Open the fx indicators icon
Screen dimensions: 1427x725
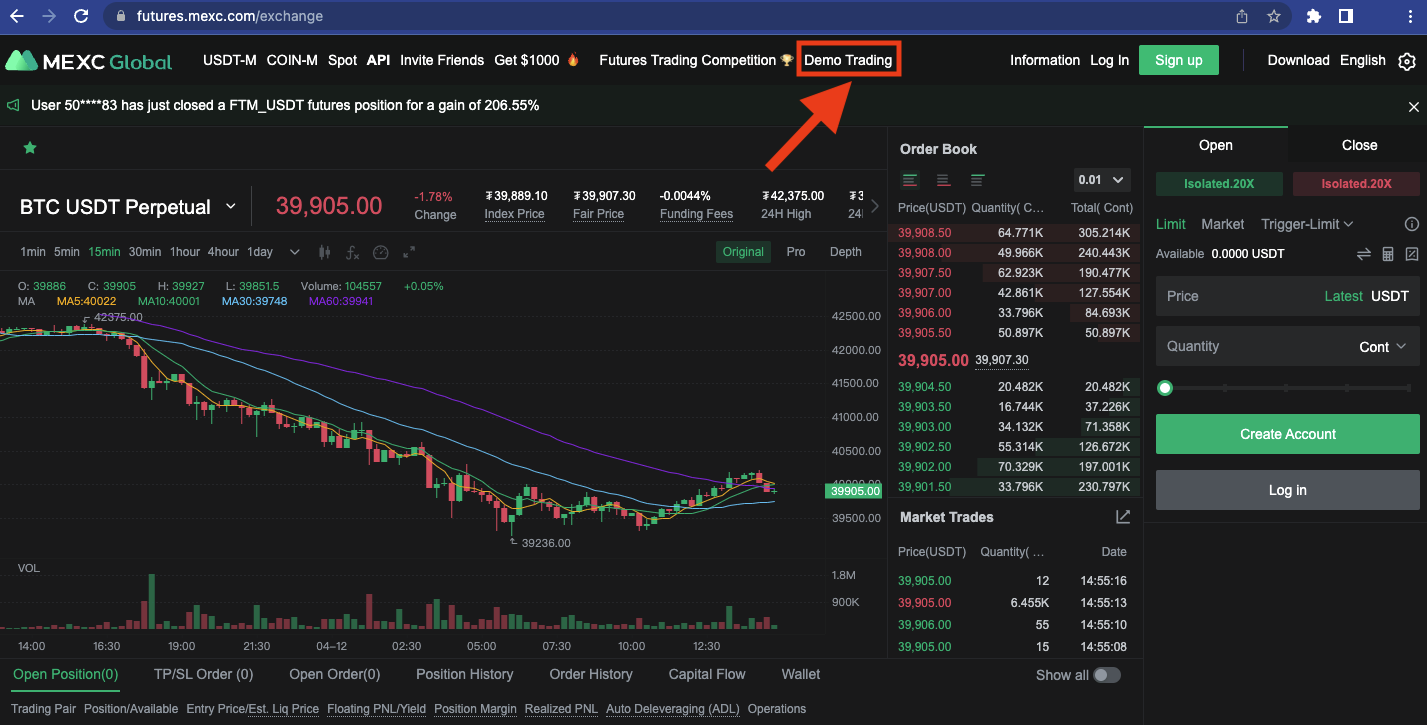(352, 252)
